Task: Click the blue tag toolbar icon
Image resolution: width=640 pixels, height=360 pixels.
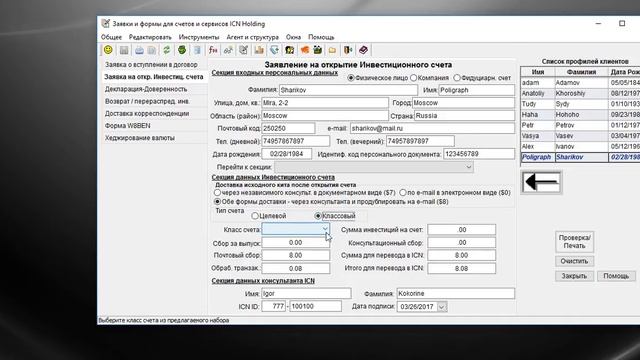Action: click(274, 50)
